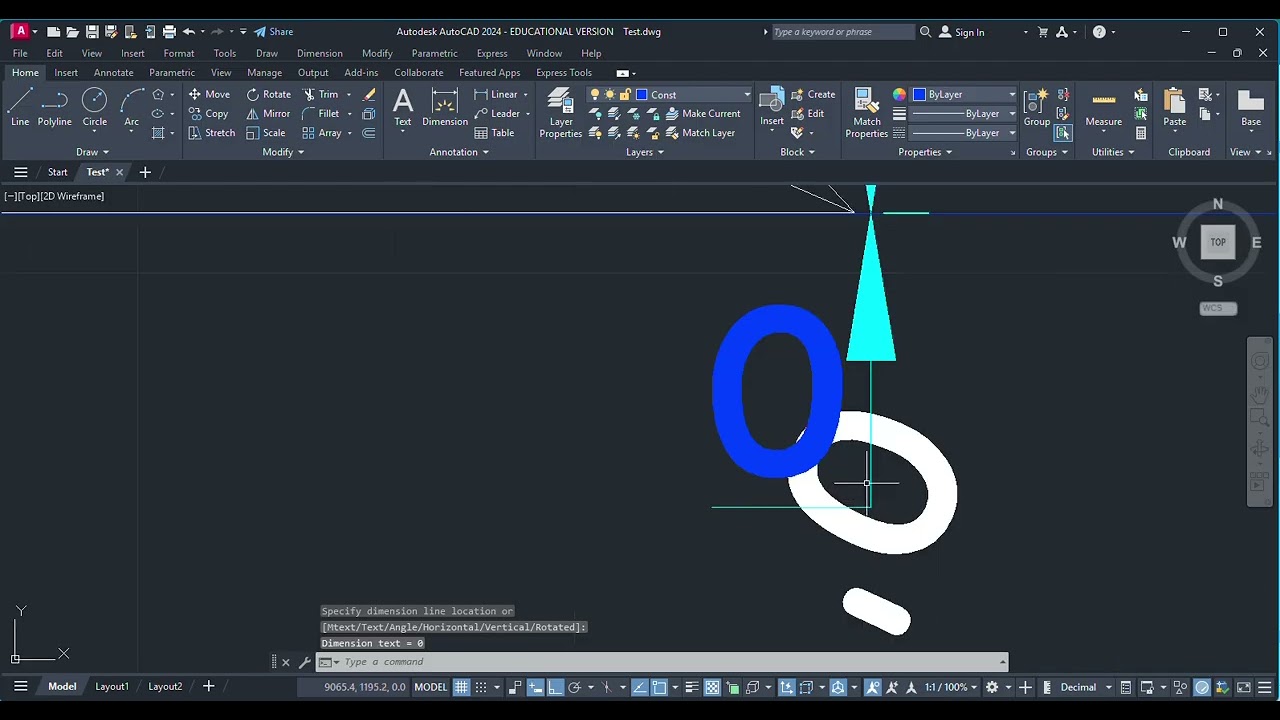The height and width of the screenshot is (720, 1280).
Task: Toggle object snap tracking in status bar
Action: point(640,688)
